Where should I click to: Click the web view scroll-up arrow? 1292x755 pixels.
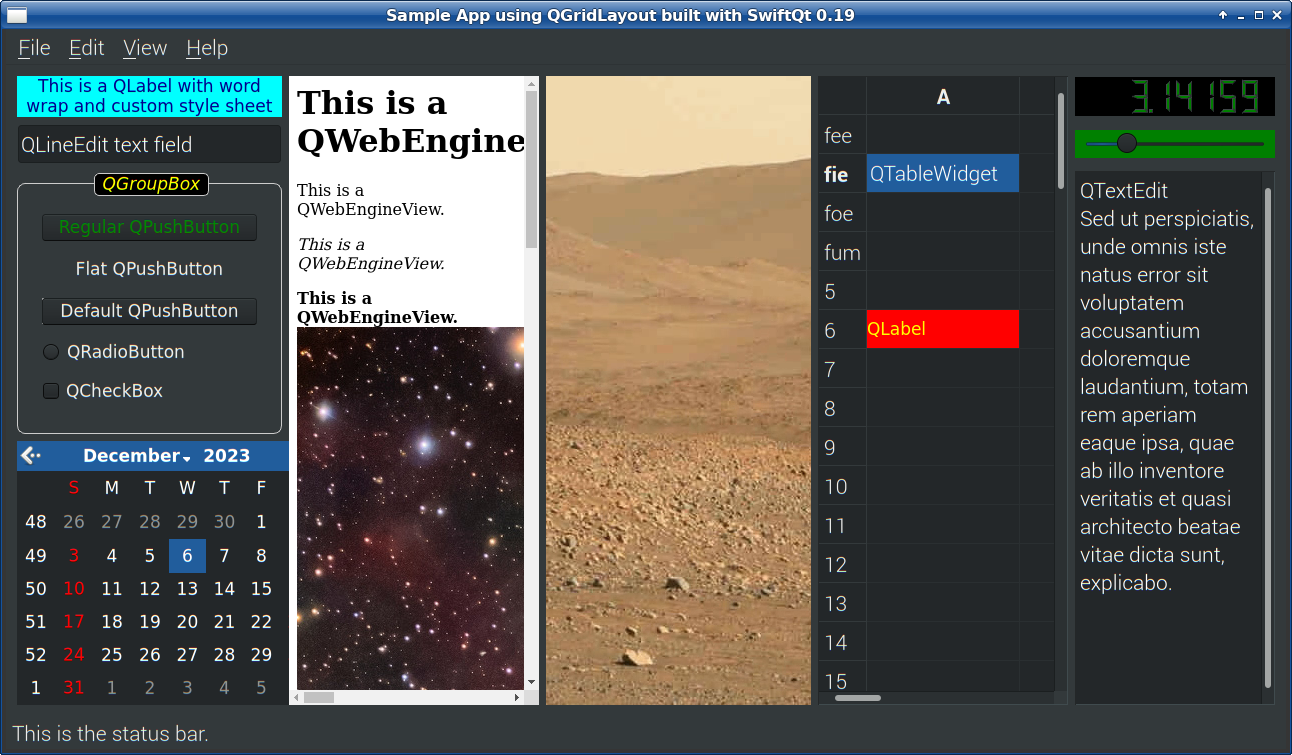531,85
